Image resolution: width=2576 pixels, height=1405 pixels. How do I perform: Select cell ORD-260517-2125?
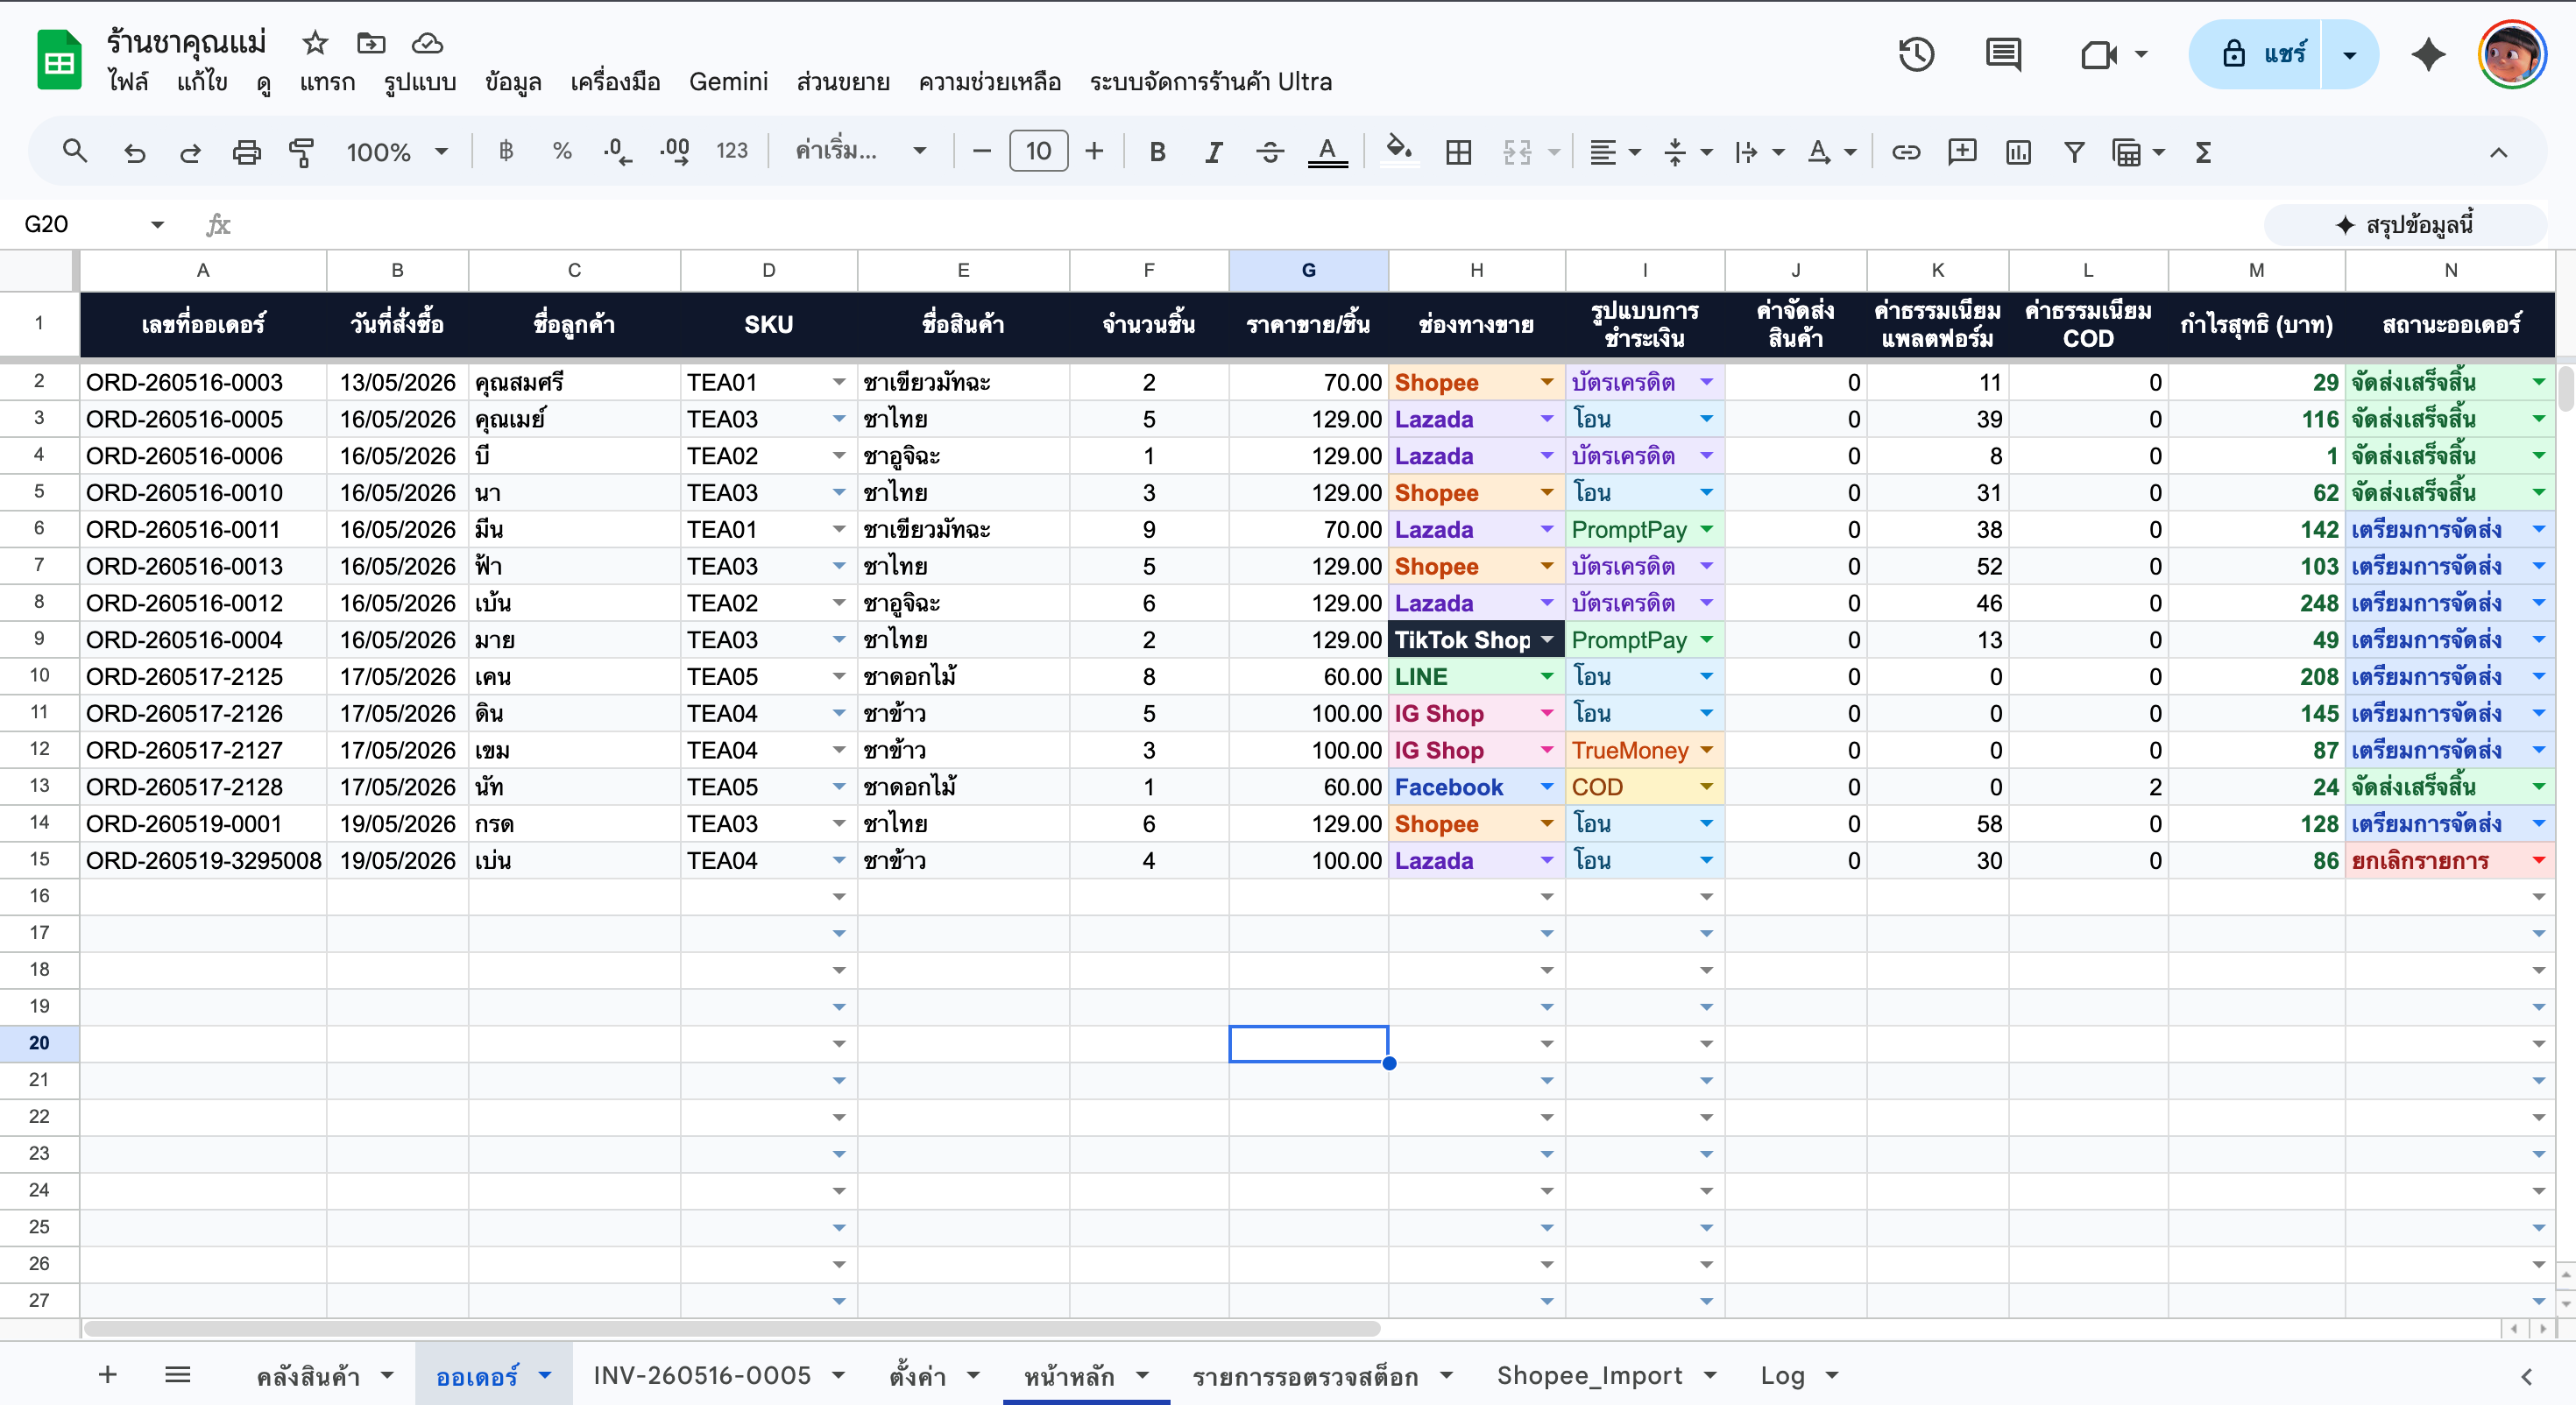pos(203,676)
